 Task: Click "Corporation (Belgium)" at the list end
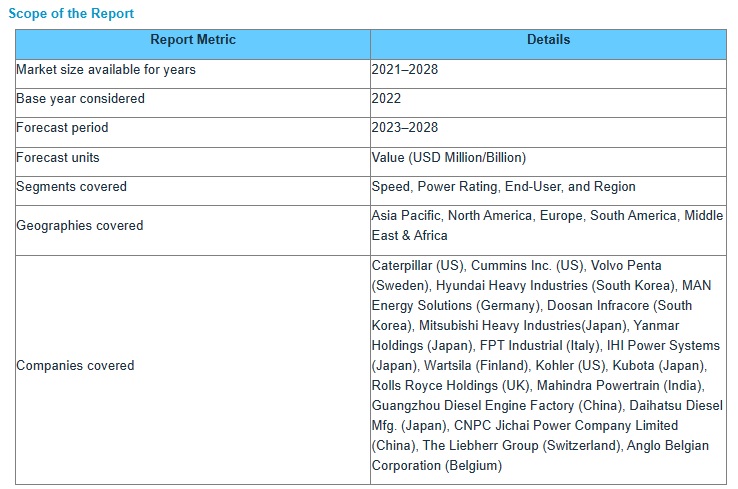pyautogui.click(x=436, y=466)
